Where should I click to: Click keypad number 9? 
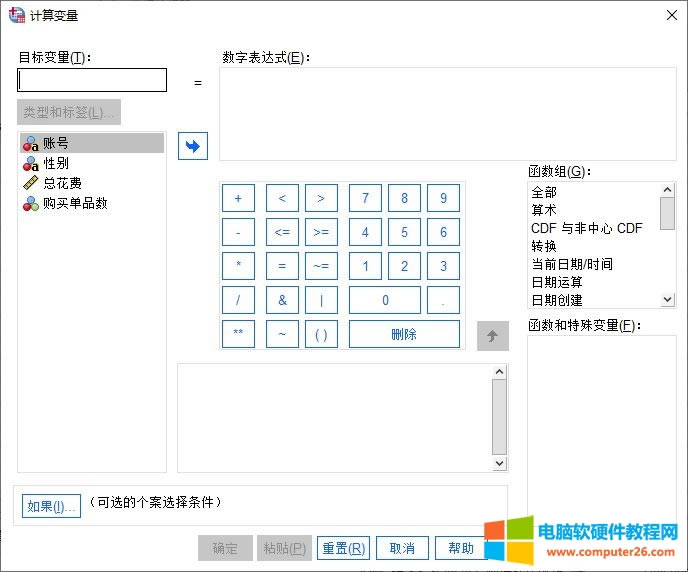coord(443,198)
